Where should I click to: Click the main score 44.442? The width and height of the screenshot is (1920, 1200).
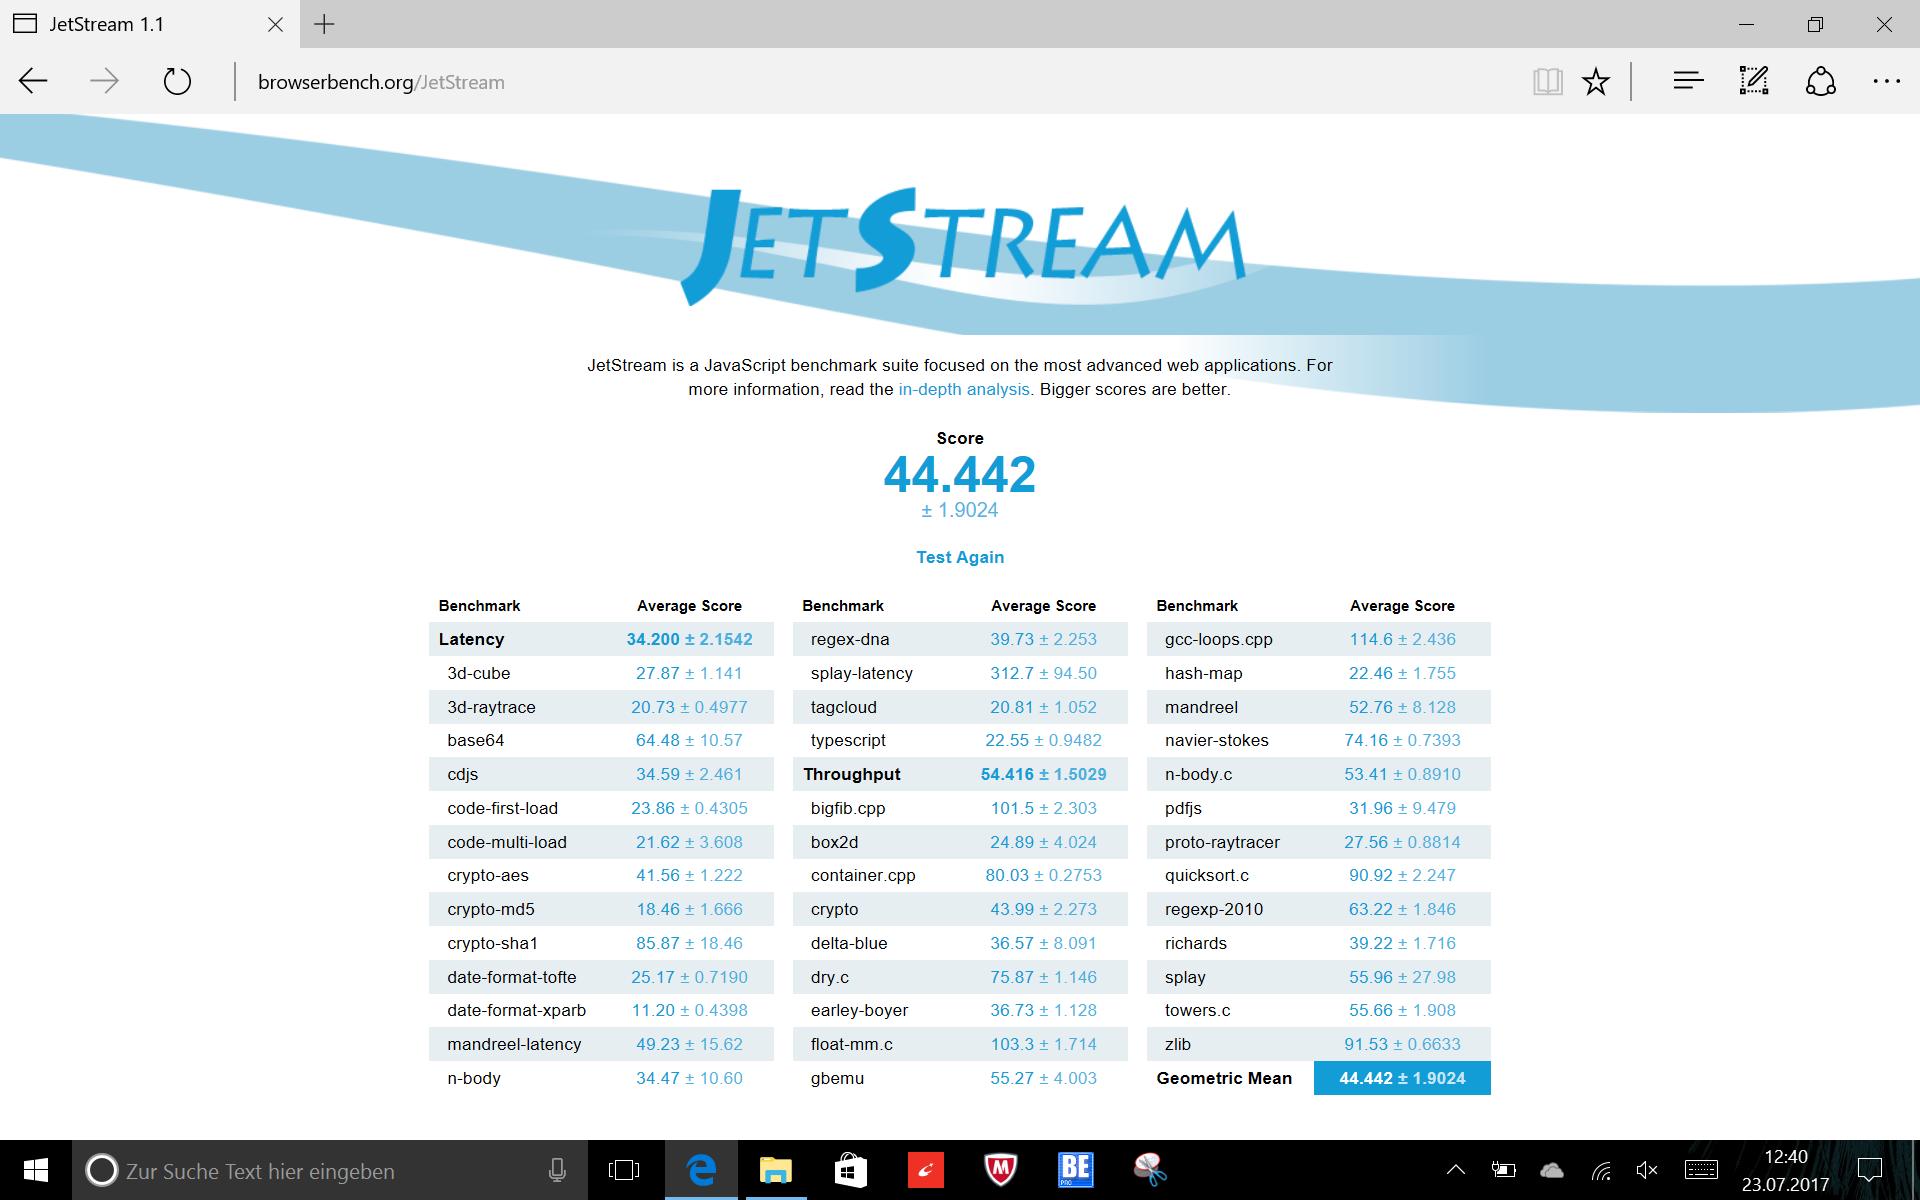[x=960, y=475]
